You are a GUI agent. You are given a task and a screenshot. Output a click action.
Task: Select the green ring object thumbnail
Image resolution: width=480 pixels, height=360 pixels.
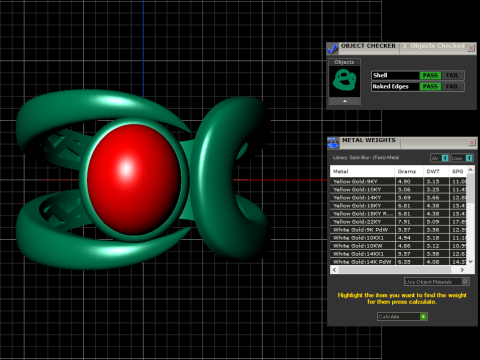click(344, 81)
